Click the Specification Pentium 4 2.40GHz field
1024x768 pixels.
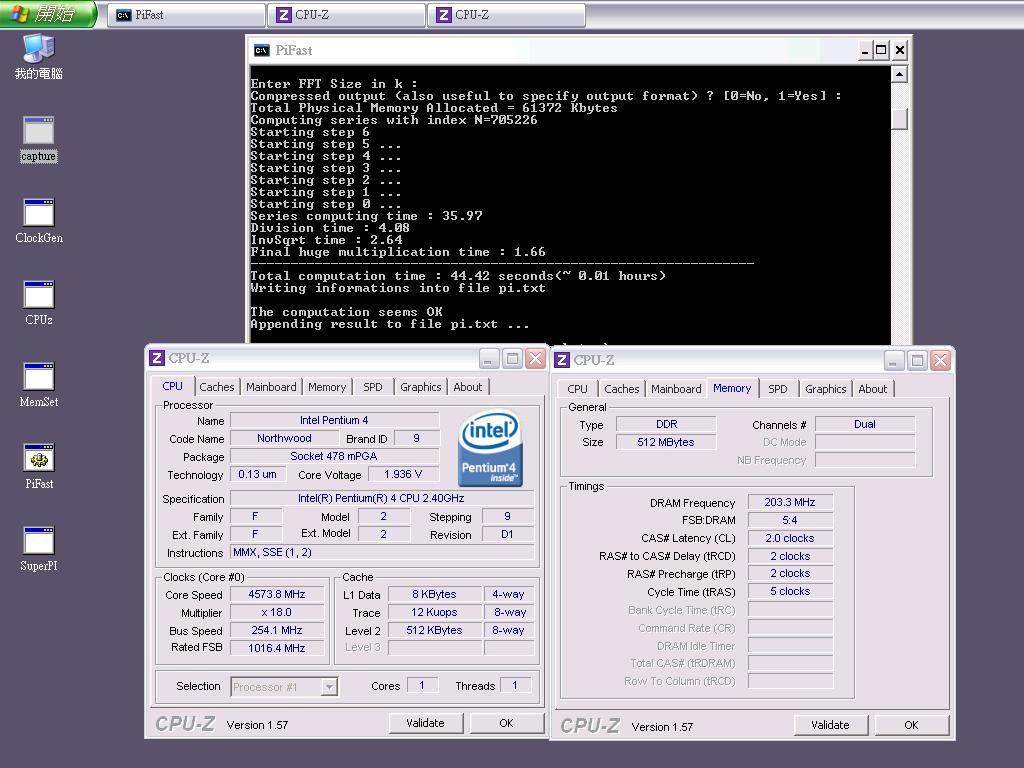(381, 498)
